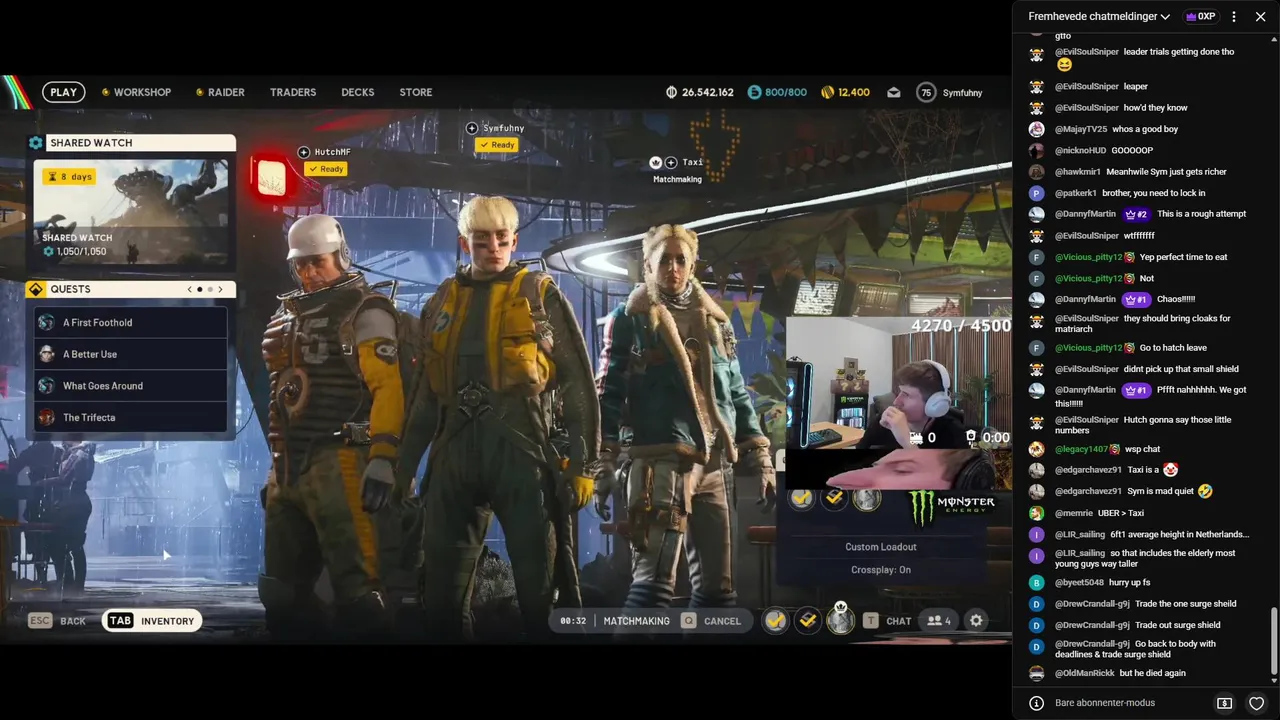Expand the Fremhevede chatmeldinger dropdown
This screenshot has height=720, width=1280.
[x=1099, y=17]
